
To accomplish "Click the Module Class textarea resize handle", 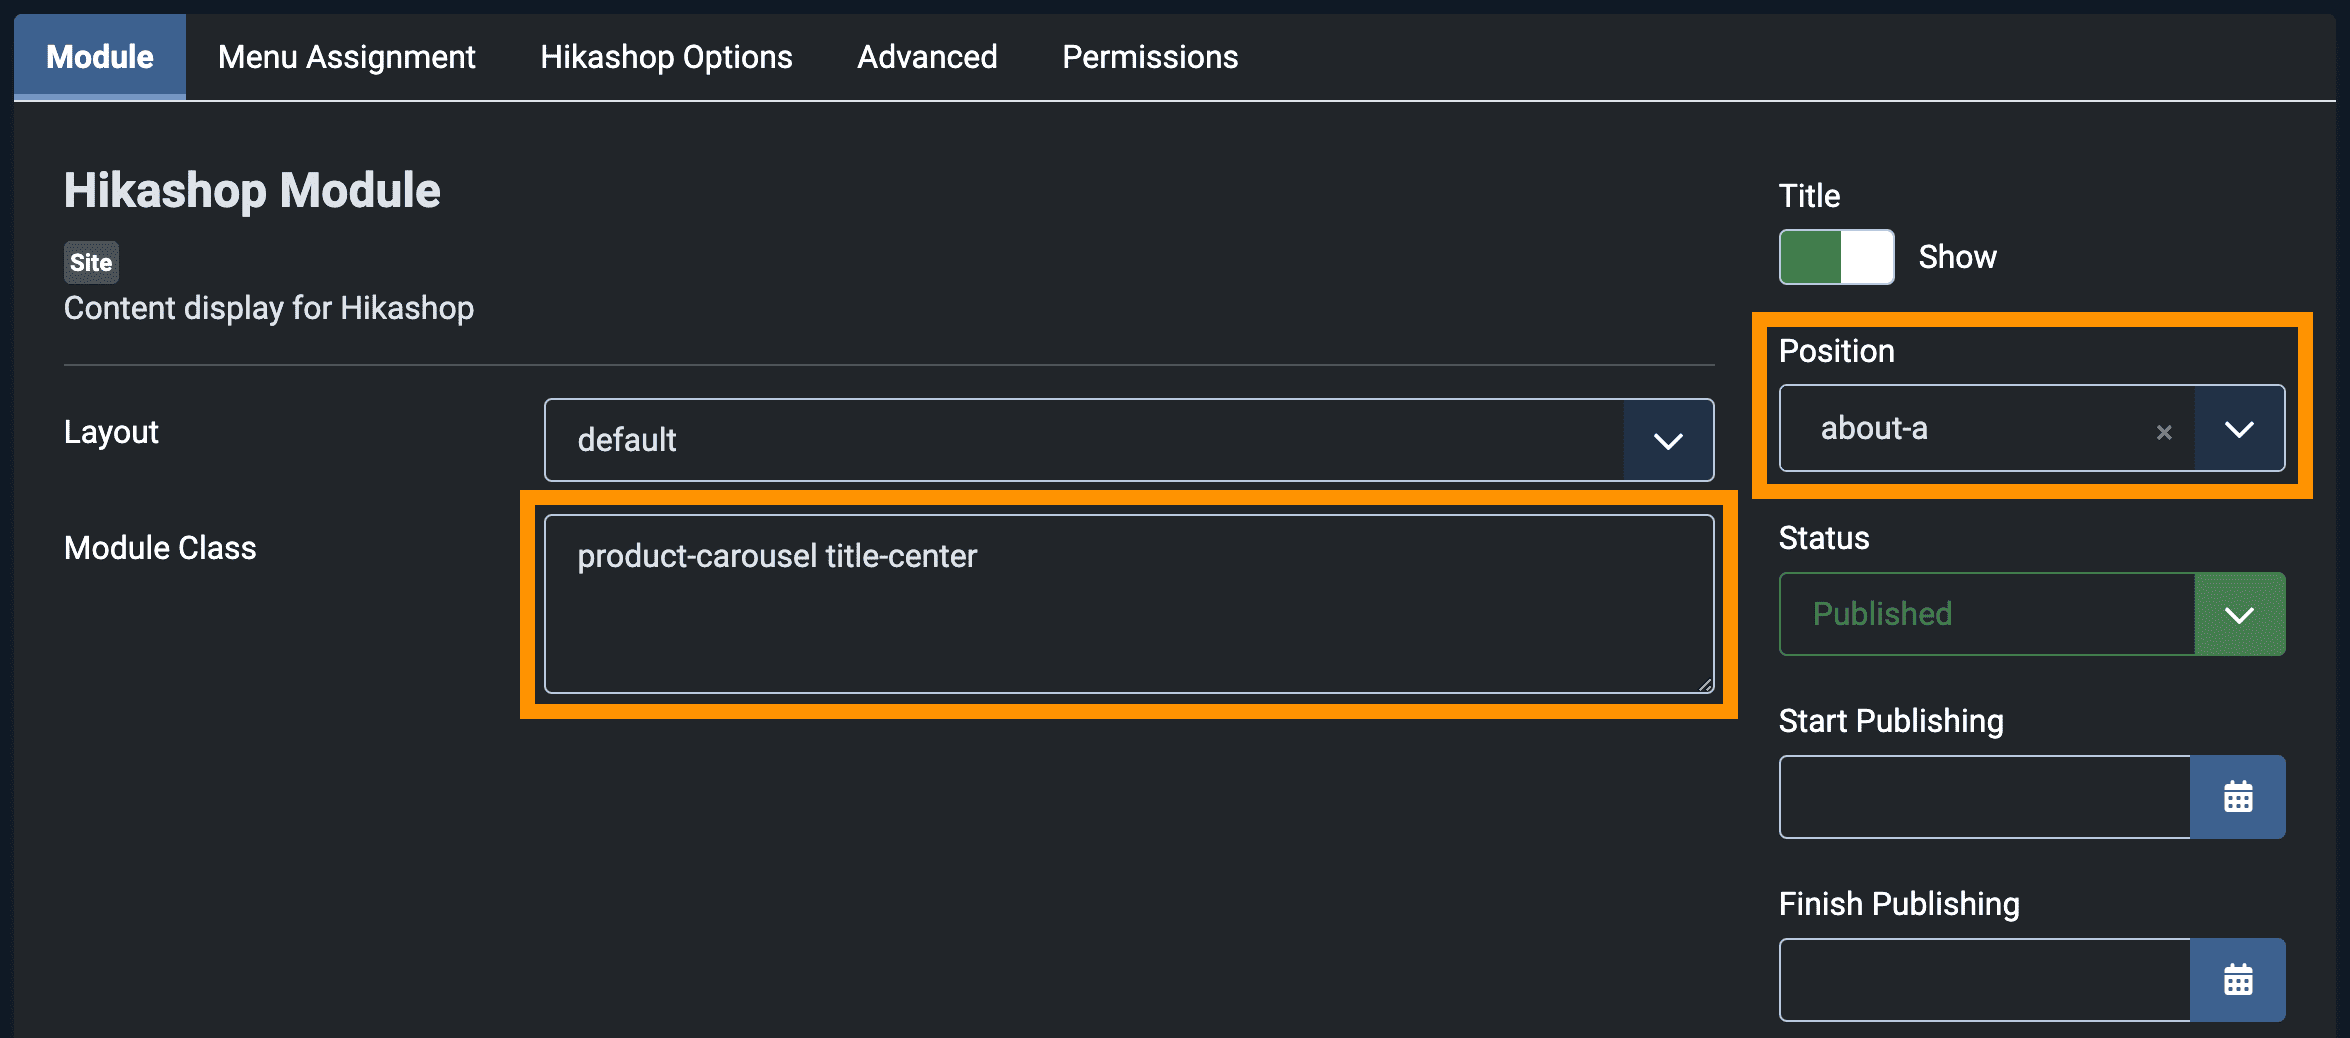I will click(x=1704, y=684).
